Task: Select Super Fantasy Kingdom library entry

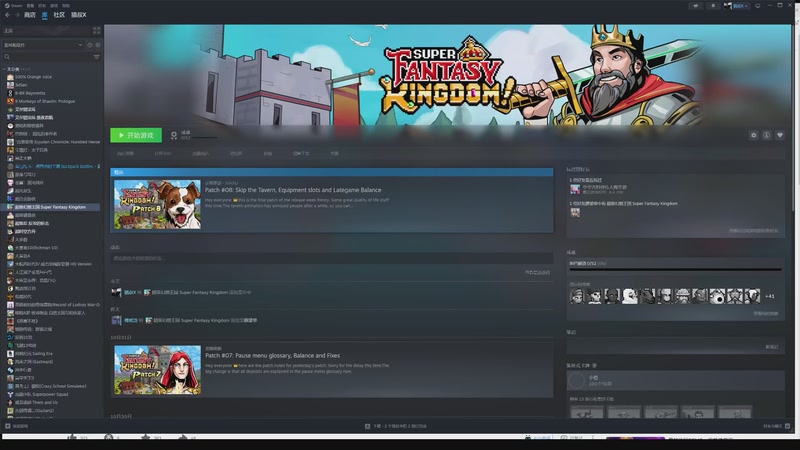Action: click(x=51, y=207)
